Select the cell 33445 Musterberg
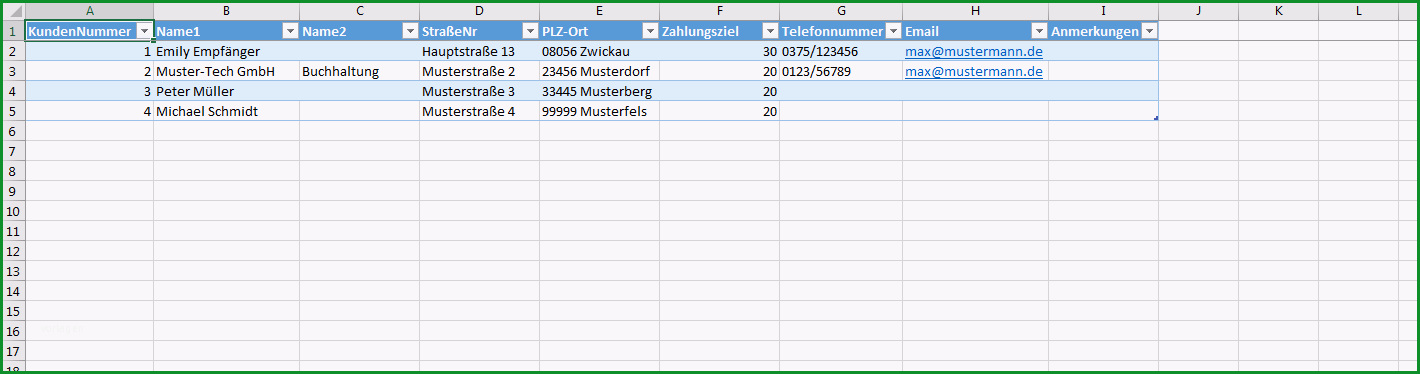1420x374 pixels. pos(599,91)
